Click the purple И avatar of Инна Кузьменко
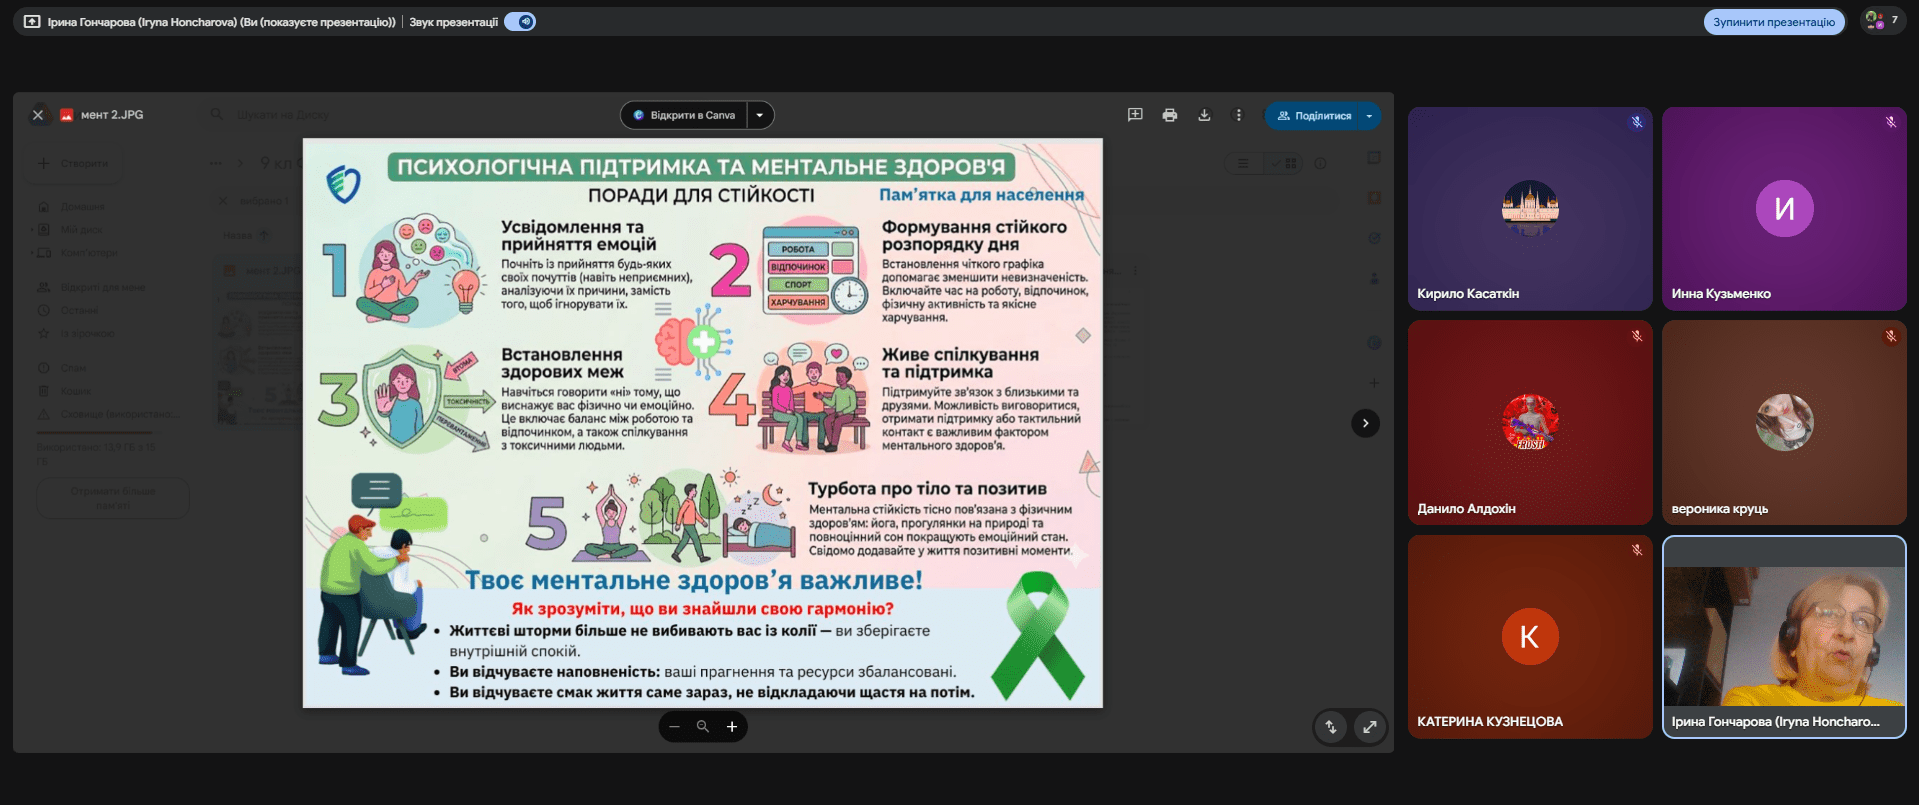This screenshot has width=1919, height=805. pyautogui.click(x=1785, y=208)
